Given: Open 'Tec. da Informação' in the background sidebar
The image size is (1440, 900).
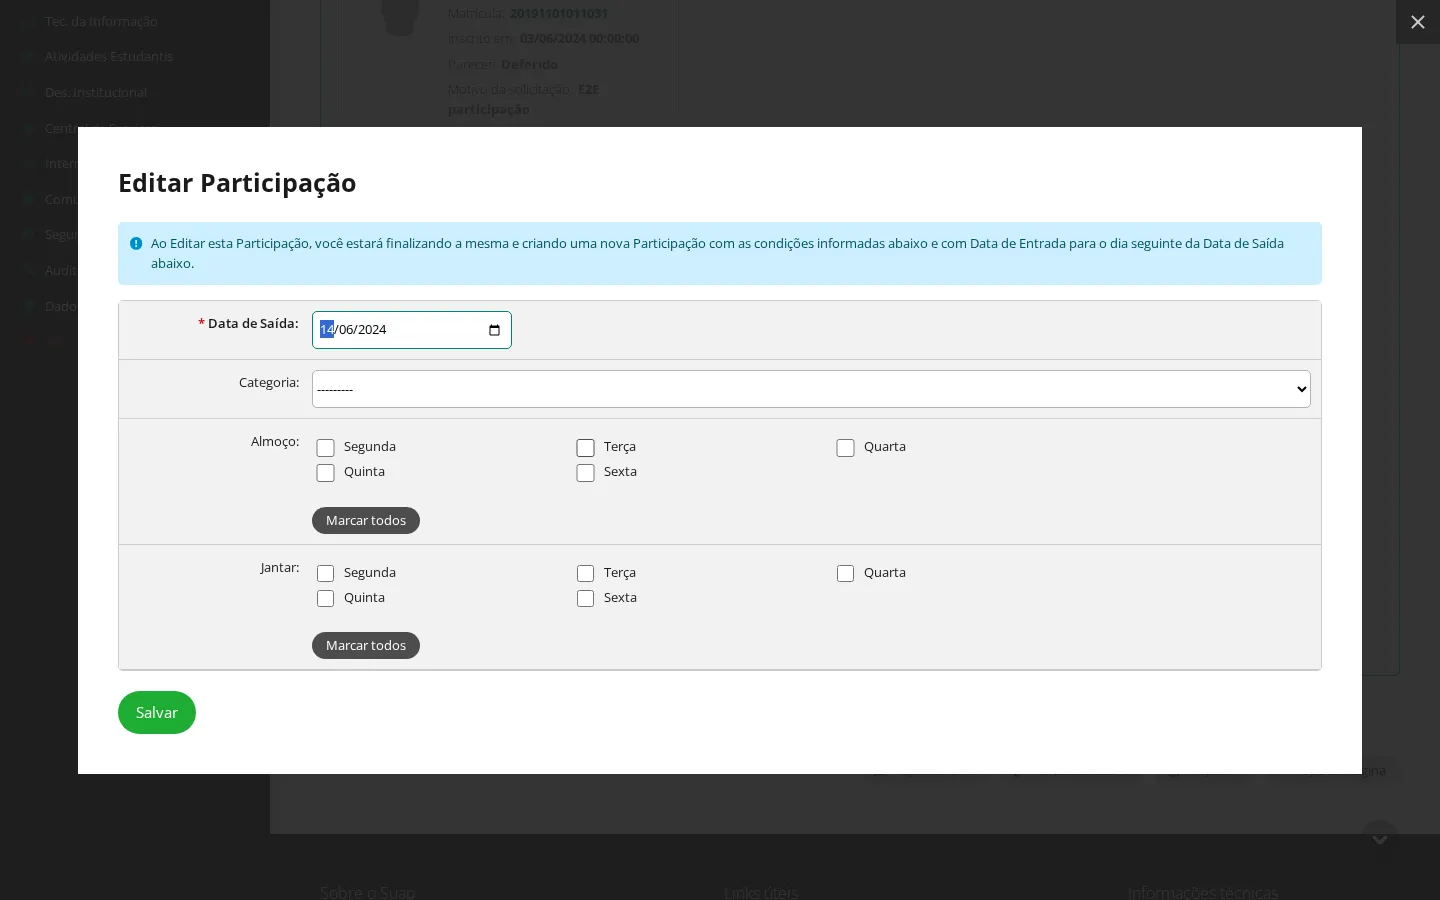Looking at the screenshot, I should tap(101, 21).
